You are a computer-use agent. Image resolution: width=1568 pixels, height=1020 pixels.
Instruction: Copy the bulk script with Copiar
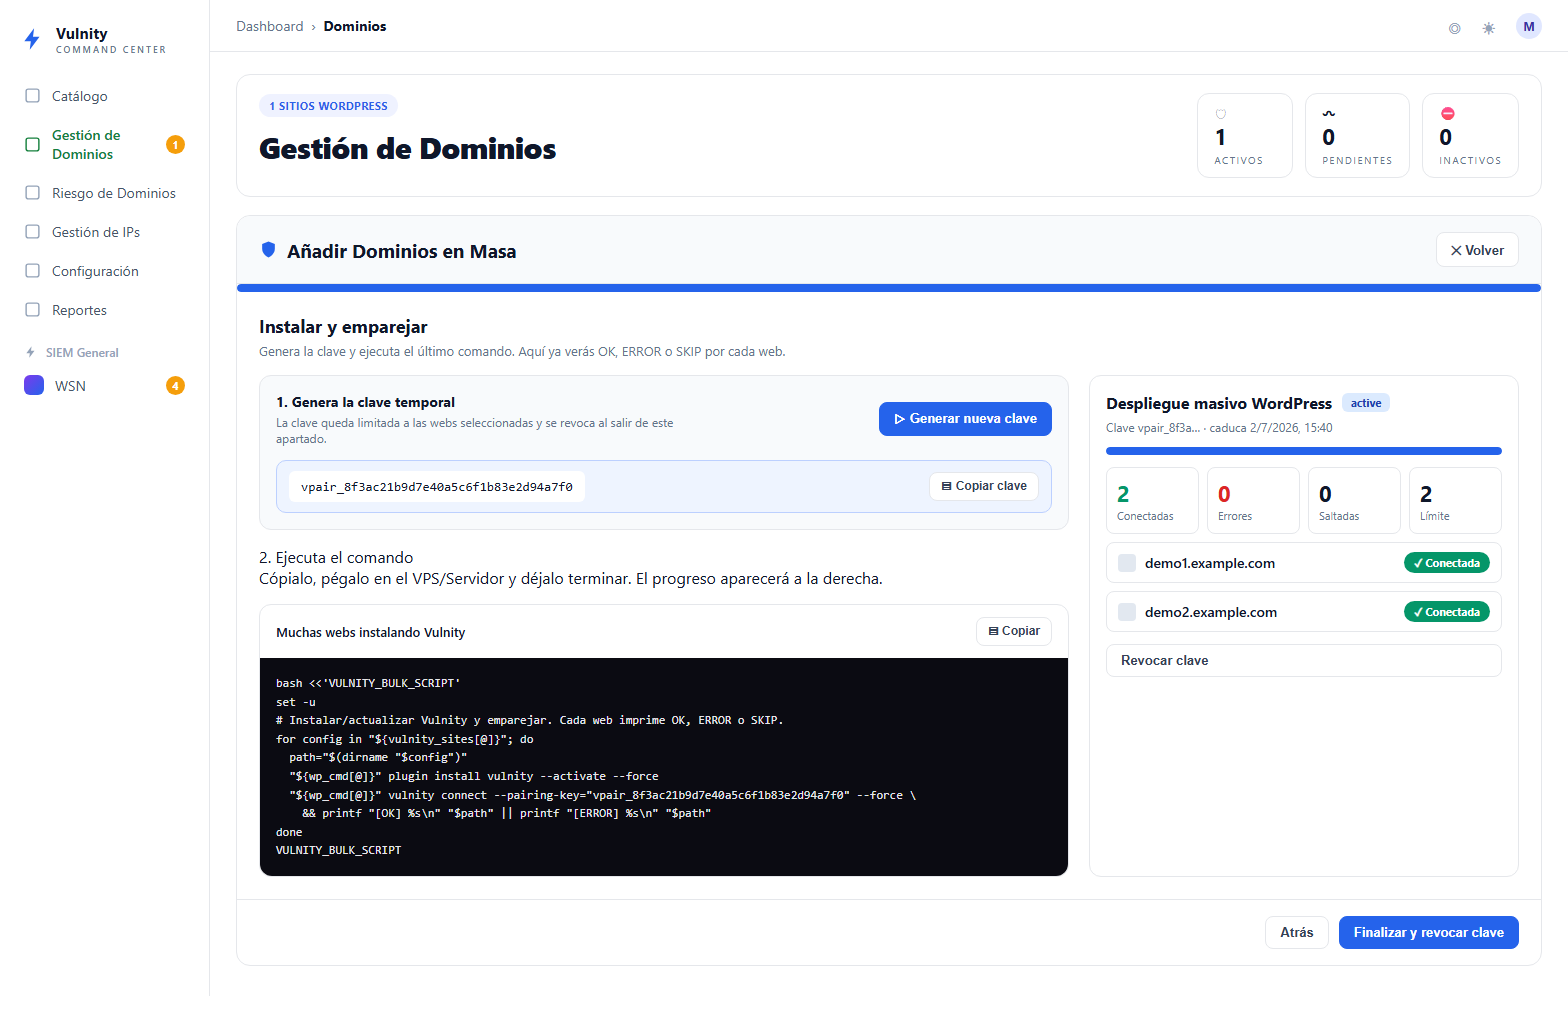click(1013, 631)
